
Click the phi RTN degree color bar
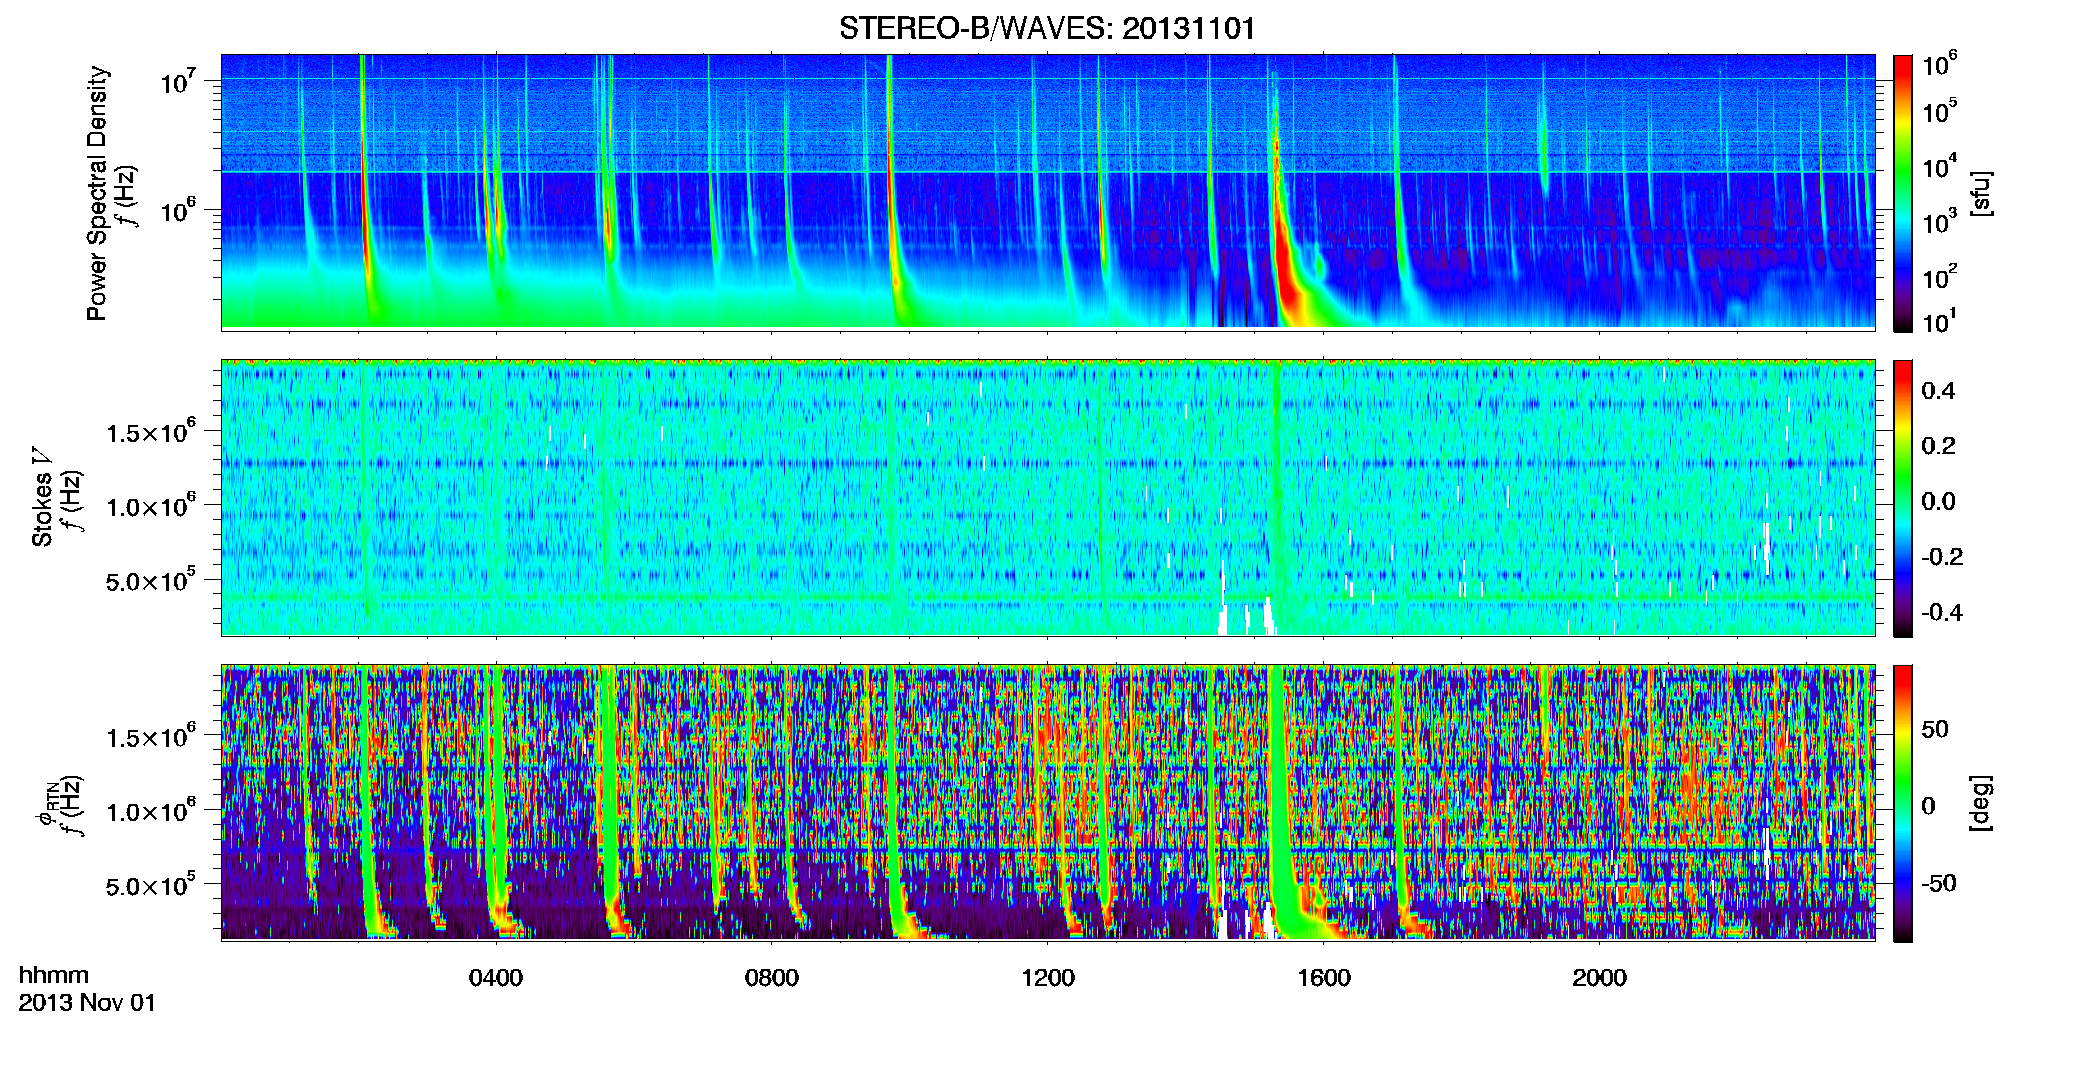(x=1902, y=803)
